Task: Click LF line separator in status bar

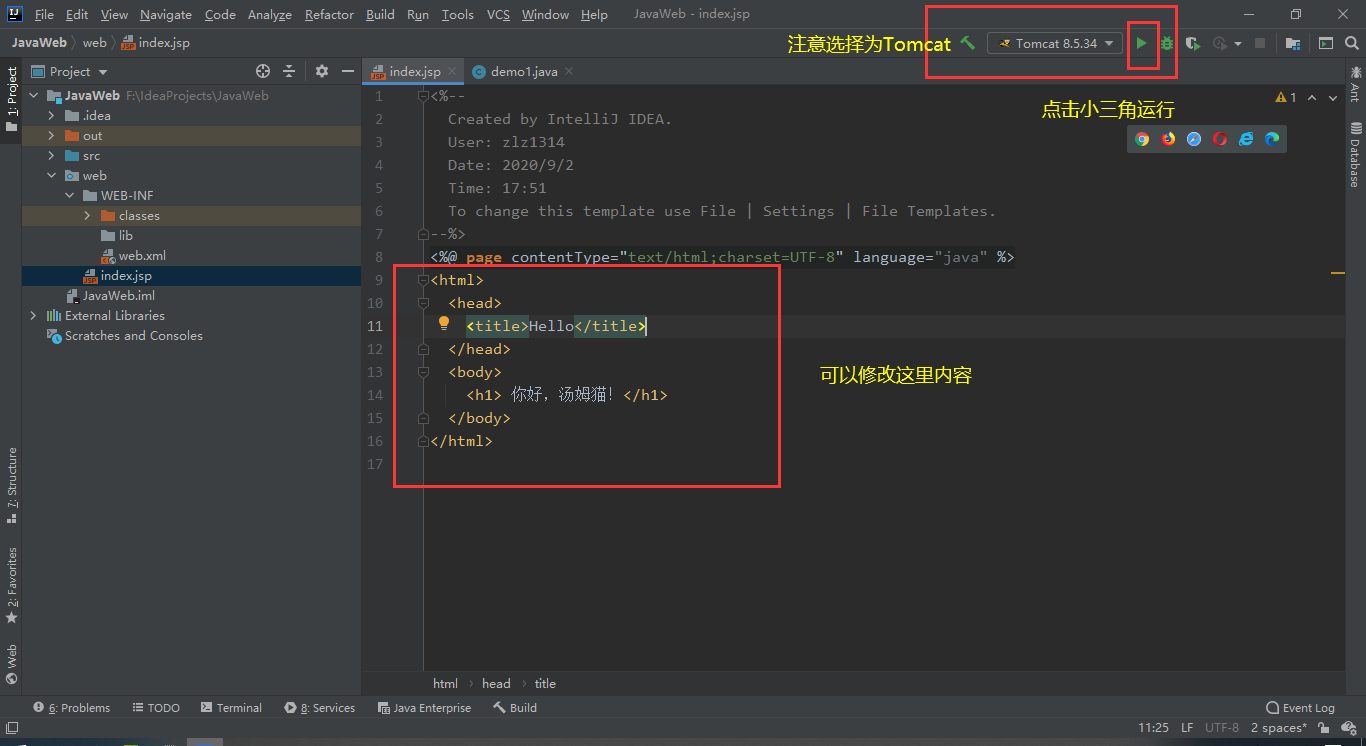Action: [x=1187, y=728]
